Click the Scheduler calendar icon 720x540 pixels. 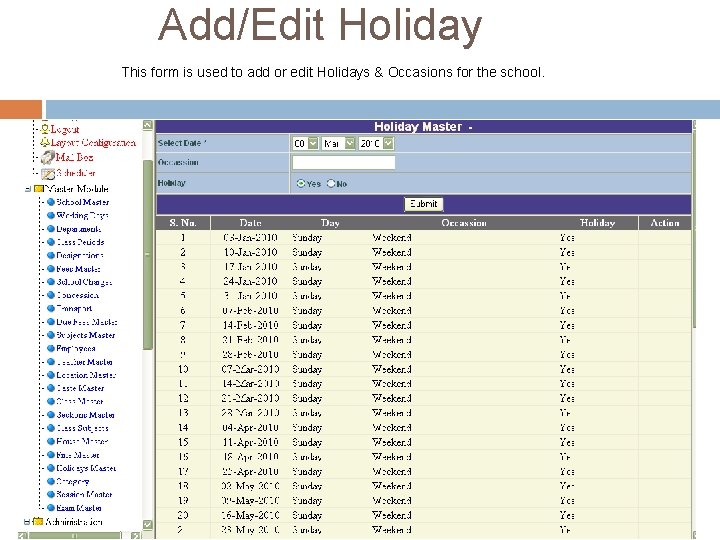48,174
